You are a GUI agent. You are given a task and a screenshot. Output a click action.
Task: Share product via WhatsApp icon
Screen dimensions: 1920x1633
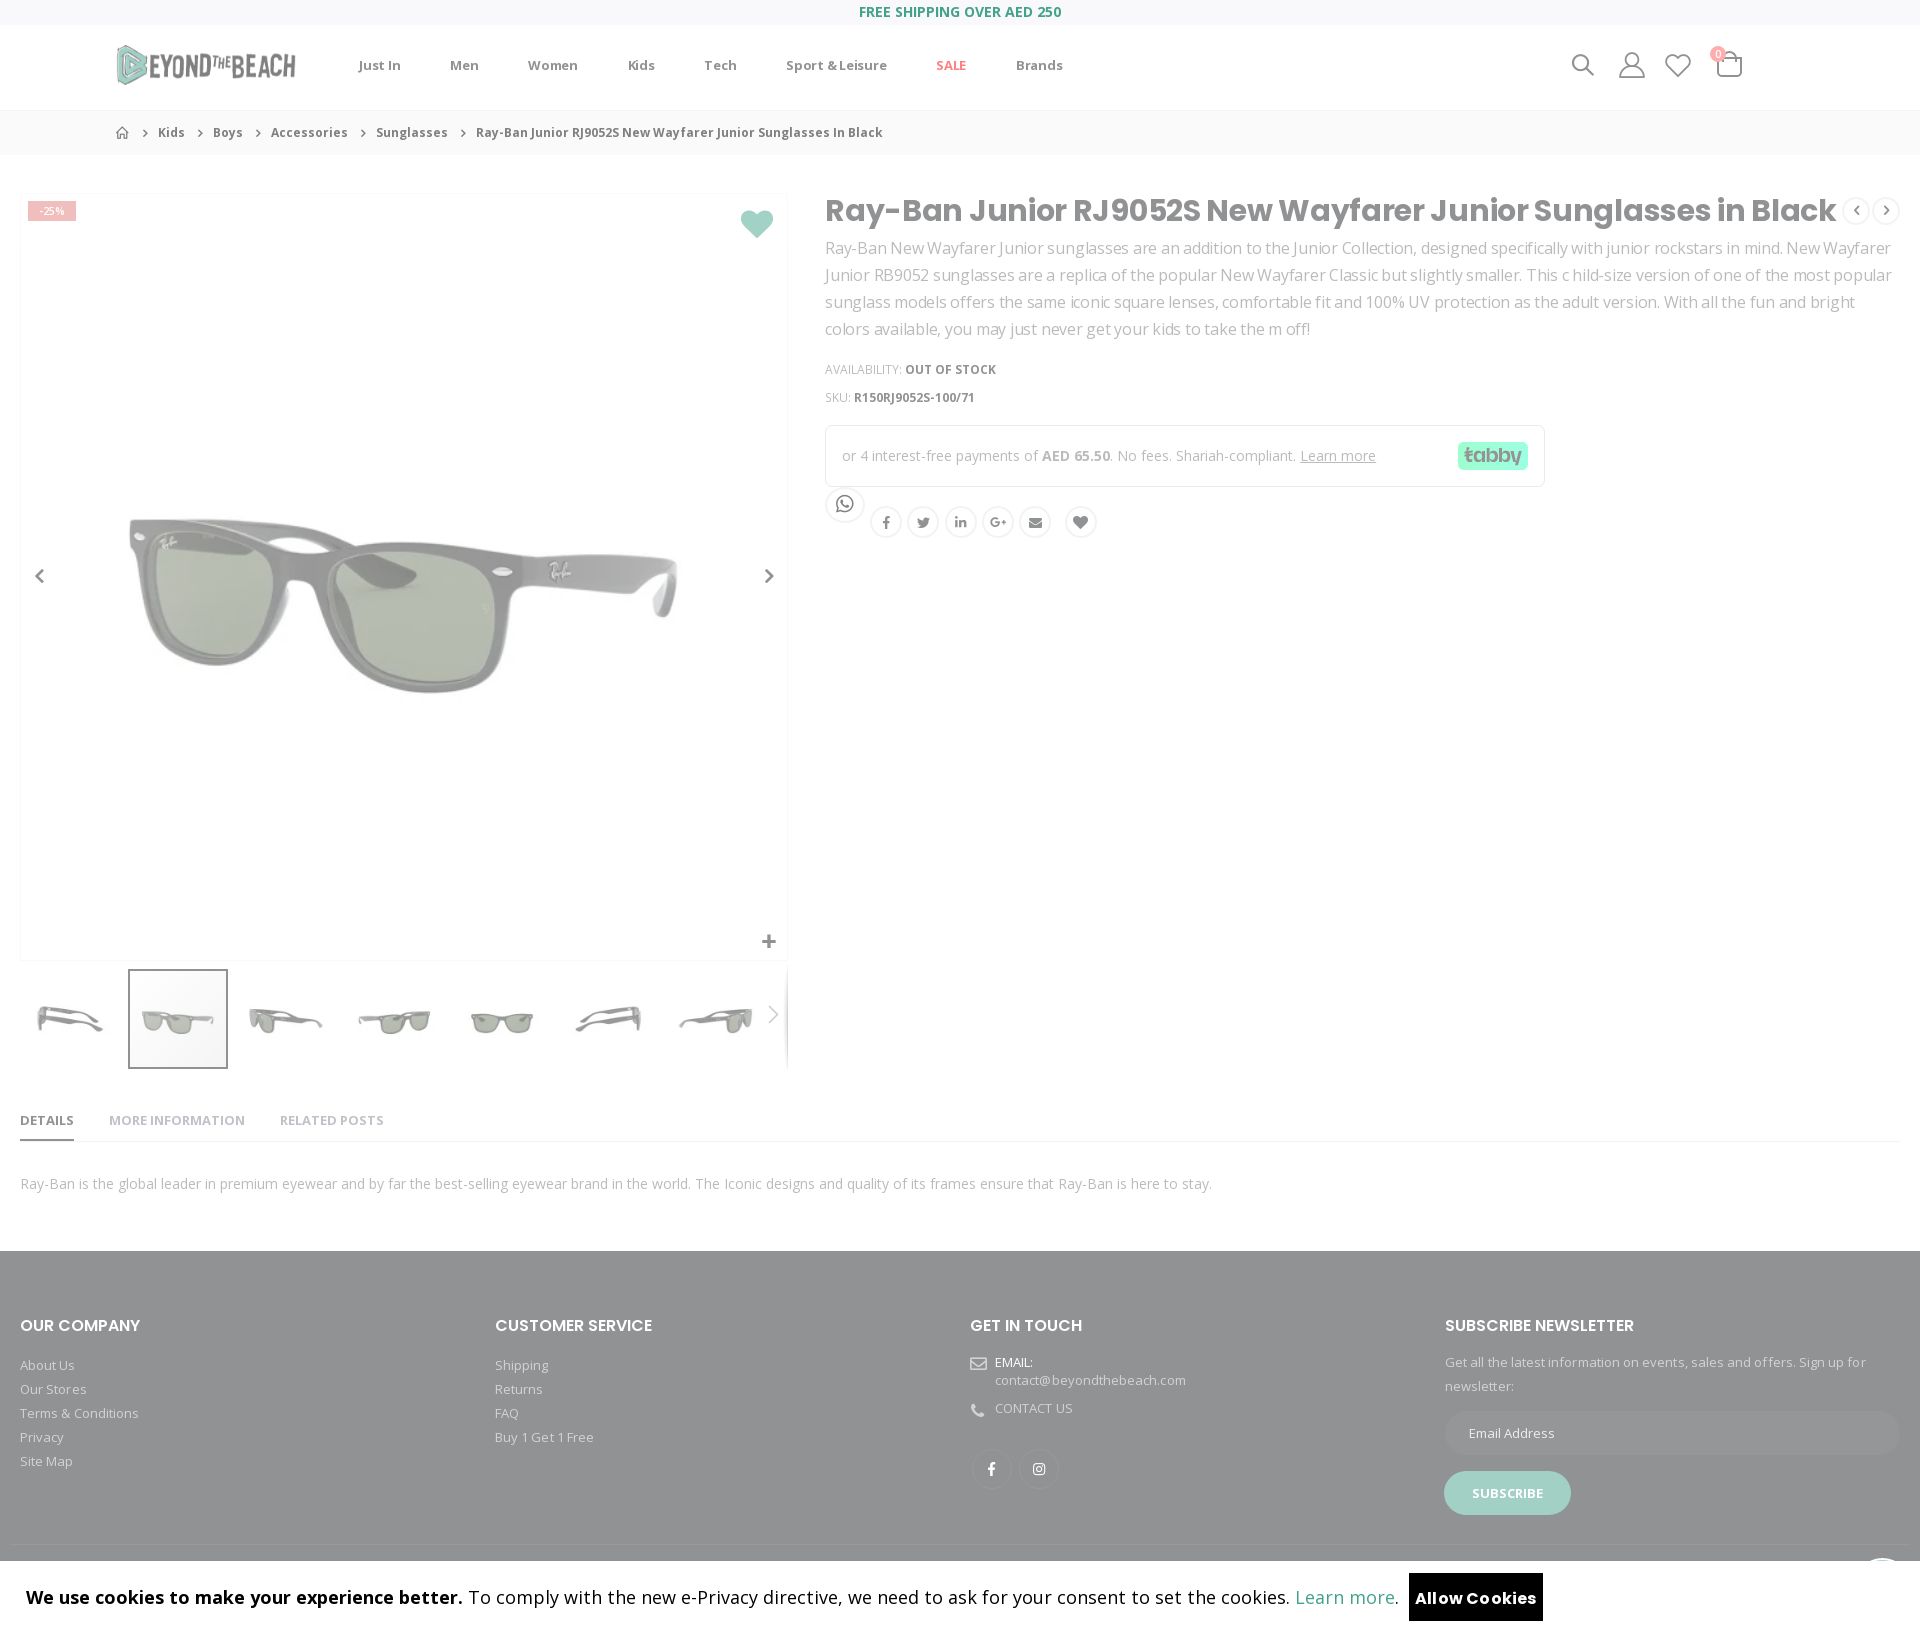(845, 504)
